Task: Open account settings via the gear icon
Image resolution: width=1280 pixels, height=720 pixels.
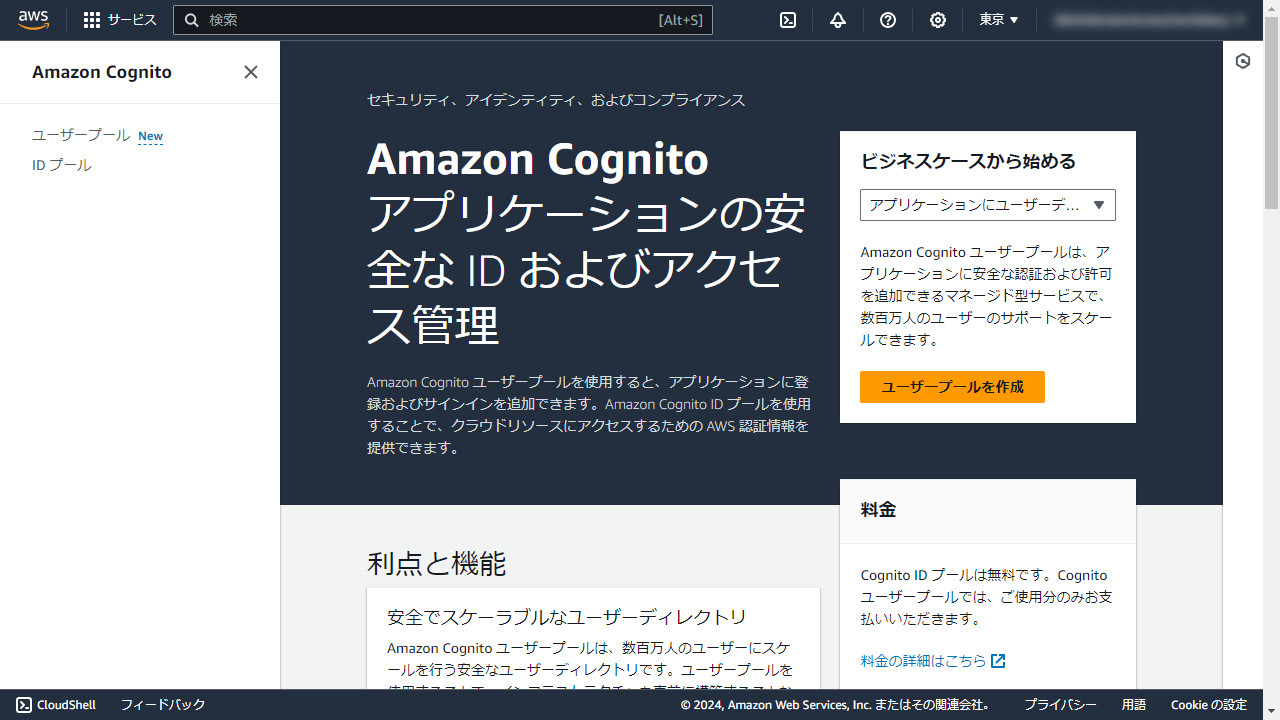Action: click(937, 20)
